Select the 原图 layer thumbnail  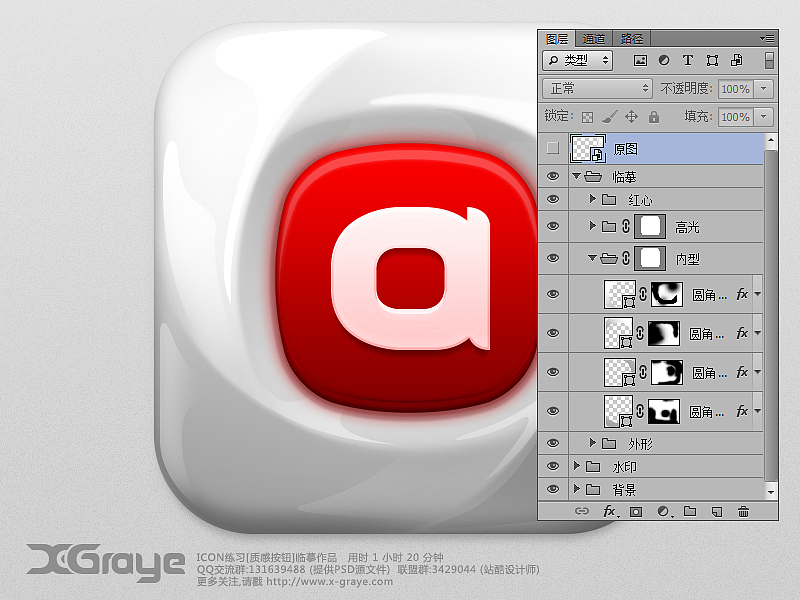588,148
